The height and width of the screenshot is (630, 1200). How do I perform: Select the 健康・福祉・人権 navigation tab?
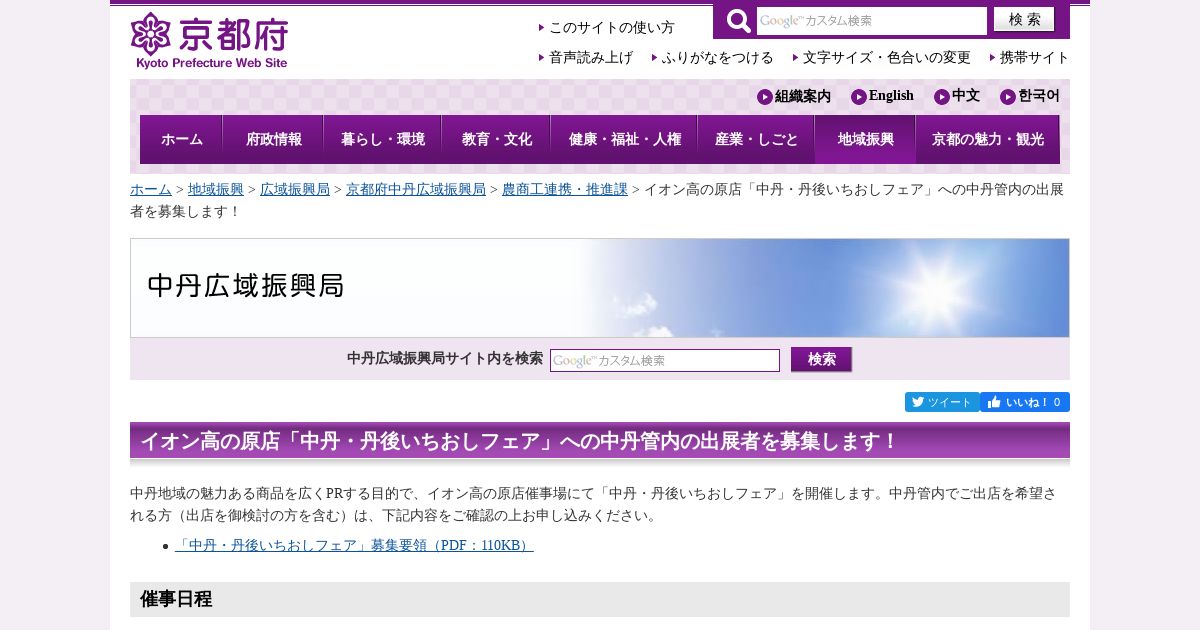point(624,139)
